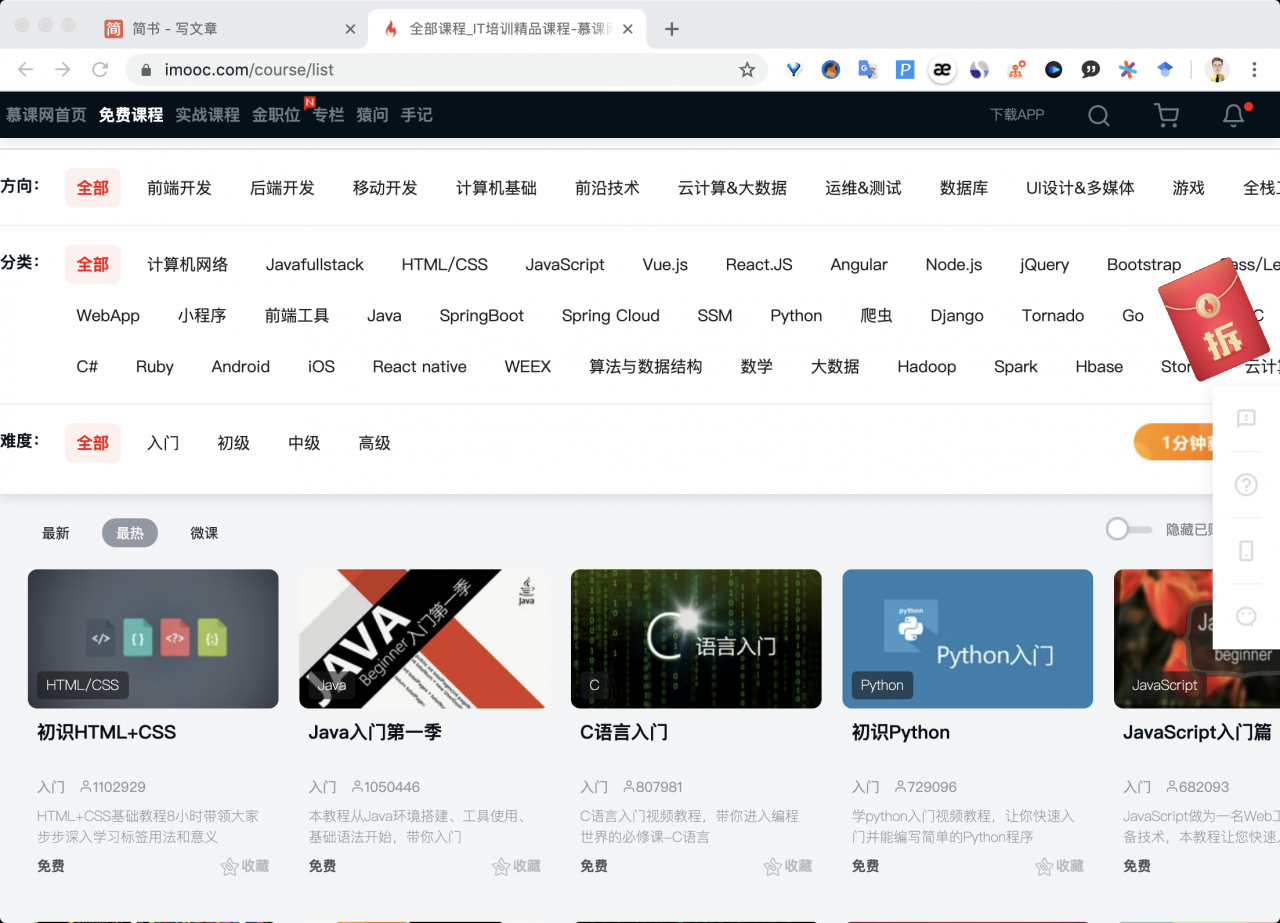Screen dimensions: 1280x923
Task: Click the black quotation-bubble extension icon
Action: pos(1091,69)
